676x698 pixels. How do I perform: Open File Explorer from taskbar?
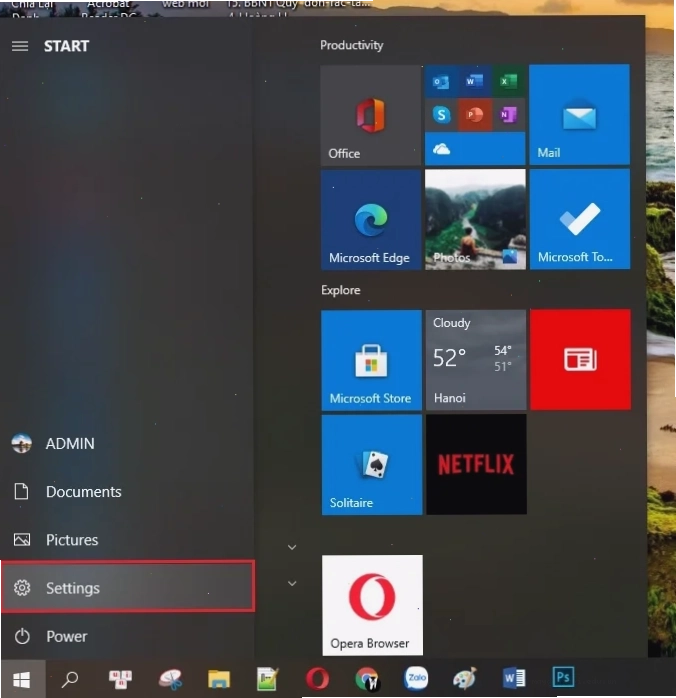click(x=219, y=679)
